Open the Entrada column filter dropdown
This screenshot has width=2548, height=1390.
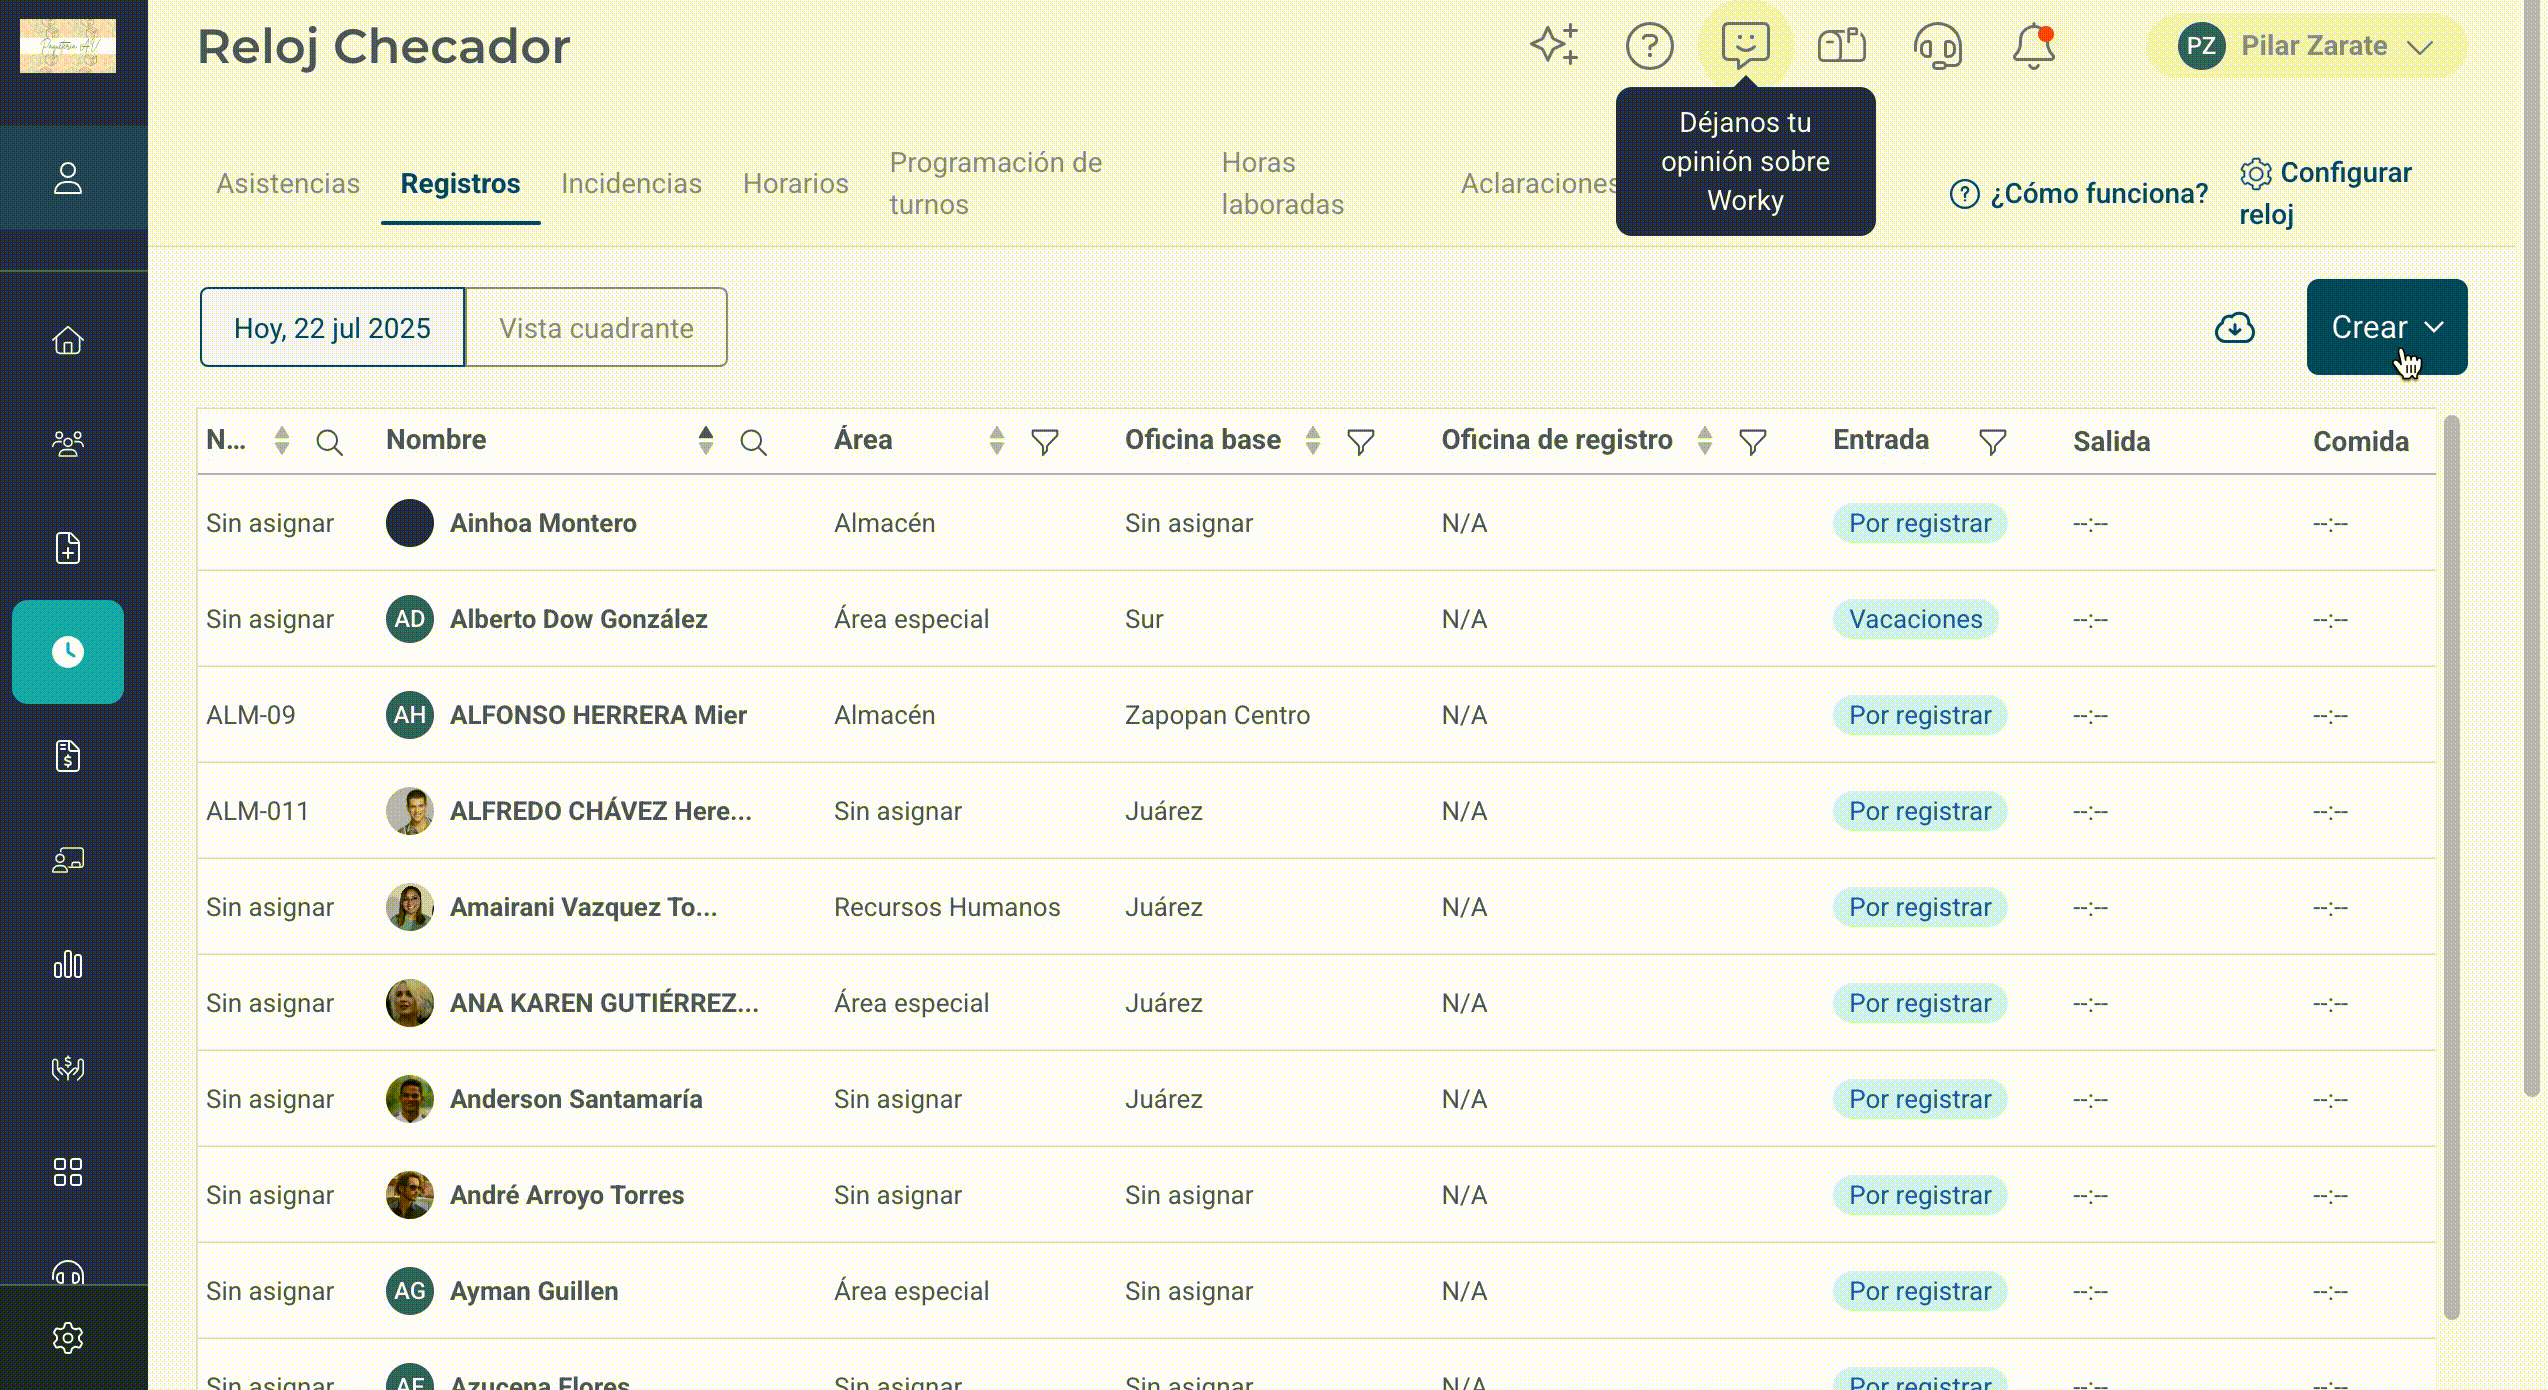pyautogui.click(x=1992, y=442)
